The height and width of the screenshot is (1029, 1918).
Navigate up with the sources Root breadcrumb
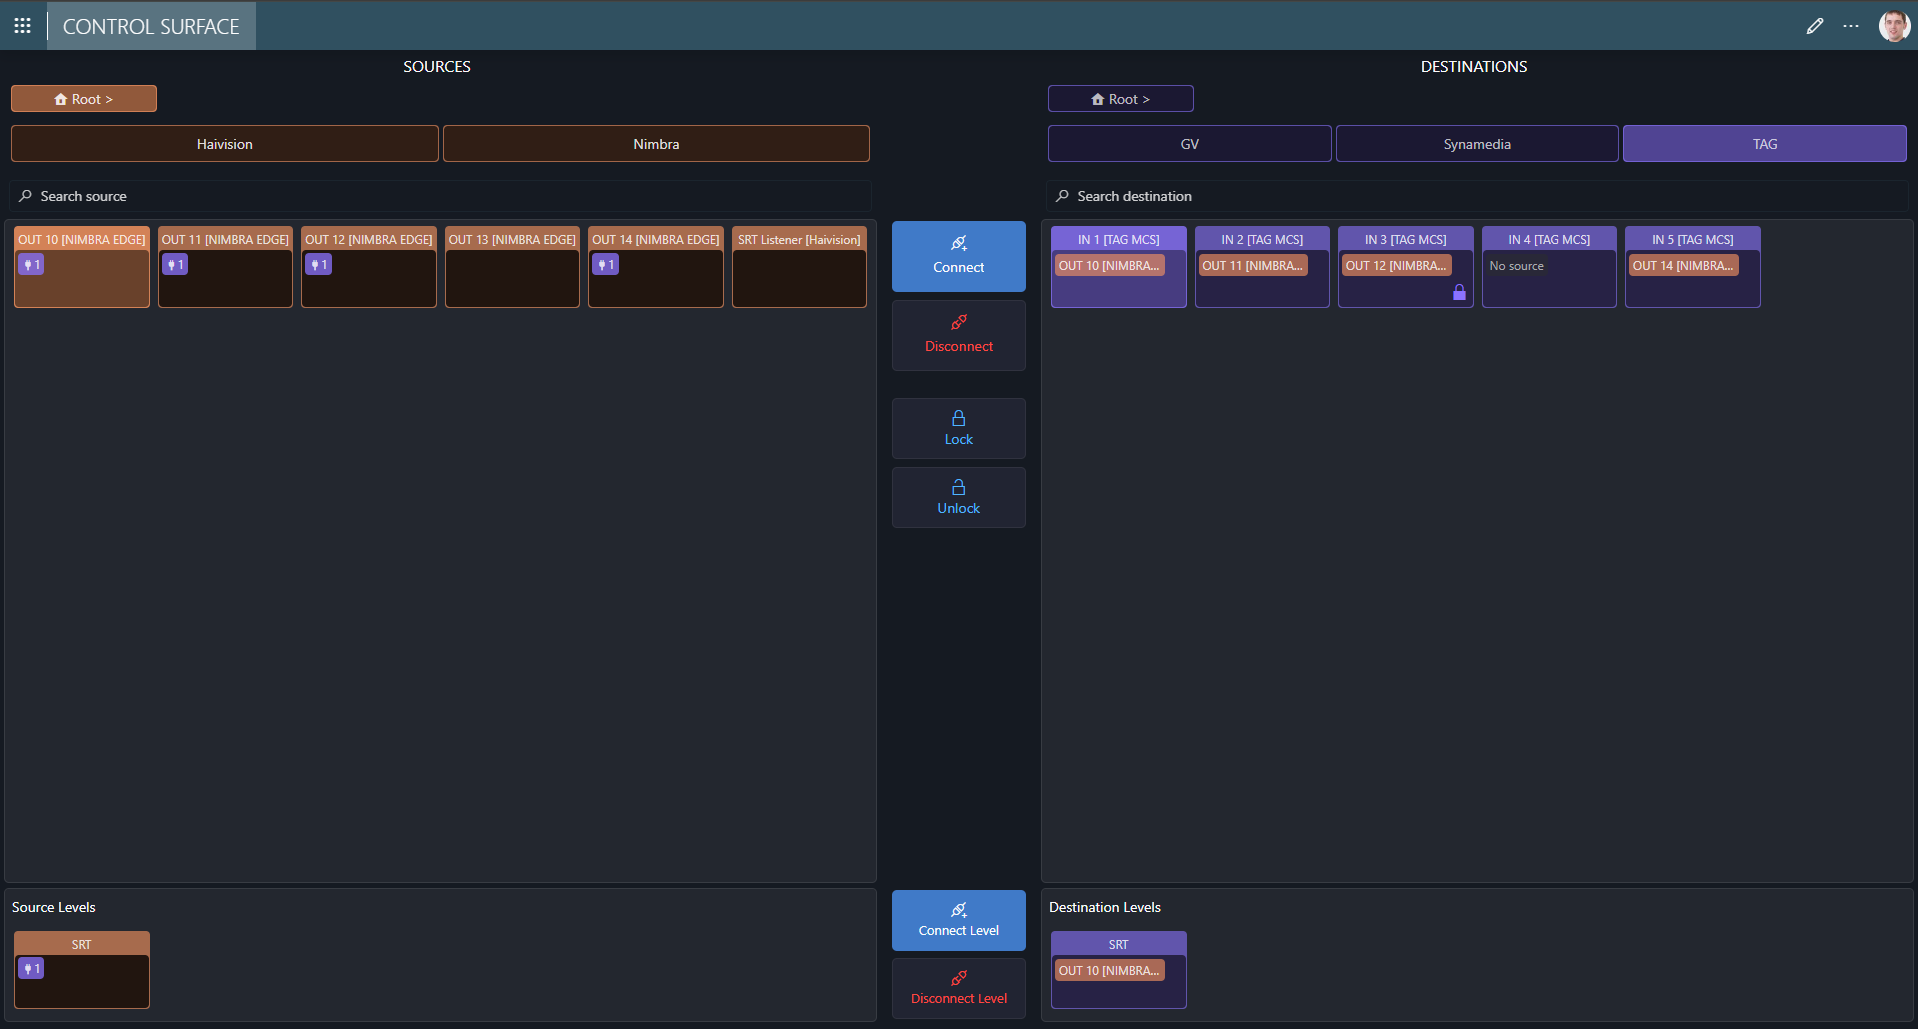coord(83,98)
